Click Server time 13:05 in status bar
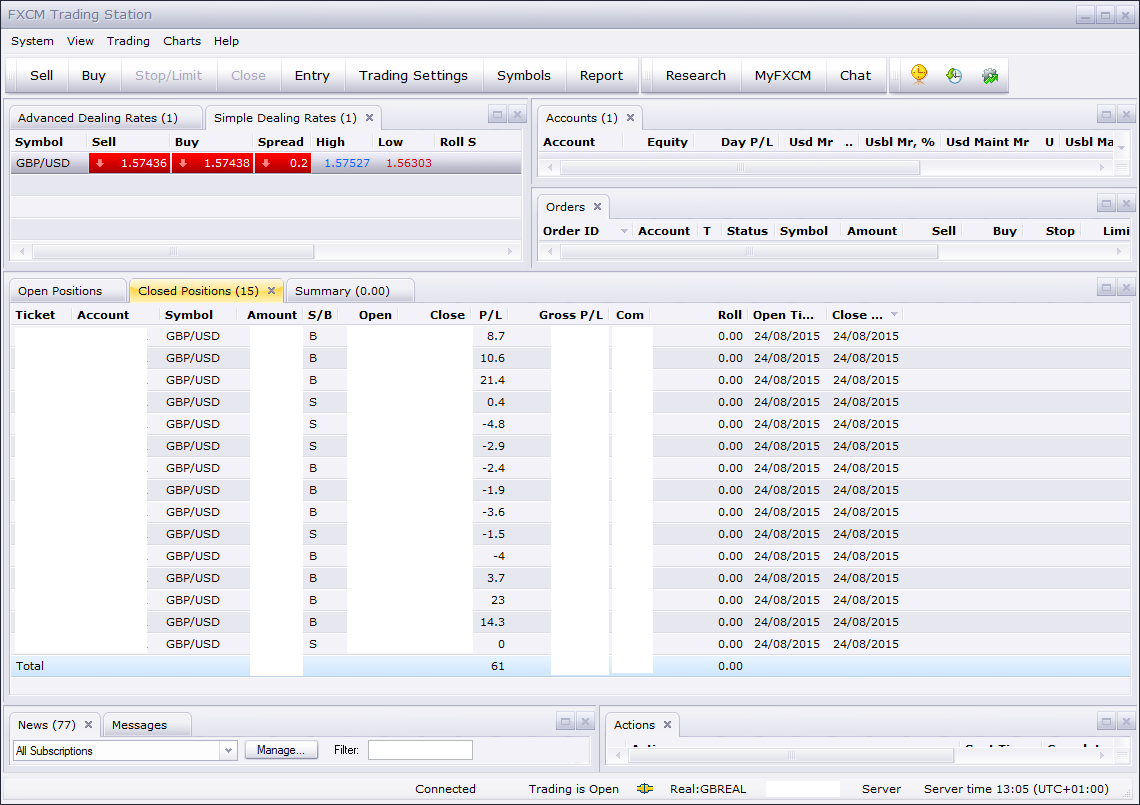1140x805 pixels. coord(1016,789)
